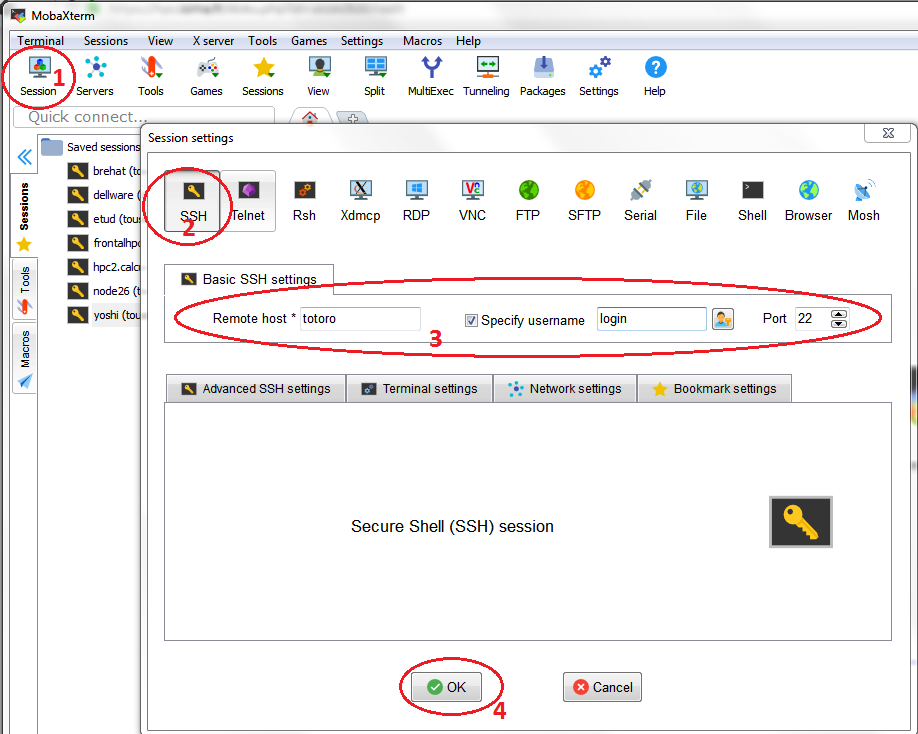Screen dimensions: 918x734
Task: Open the Network settings tab
Action: pyautogui.click(x=565, y=389)
